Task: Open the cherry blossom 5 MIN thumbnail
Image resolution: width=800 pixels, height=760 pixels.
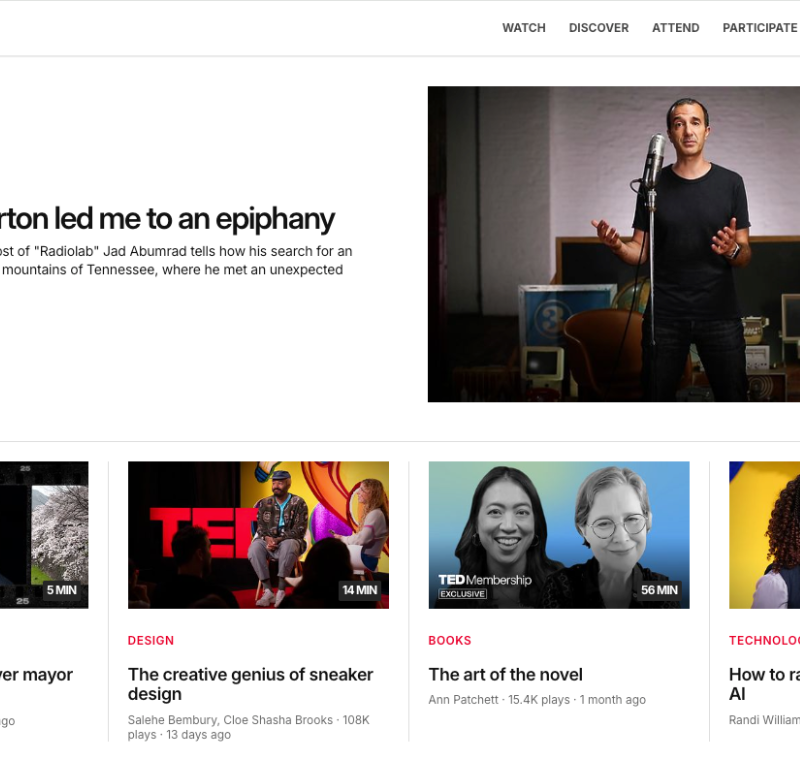Action: pos(44,535)
